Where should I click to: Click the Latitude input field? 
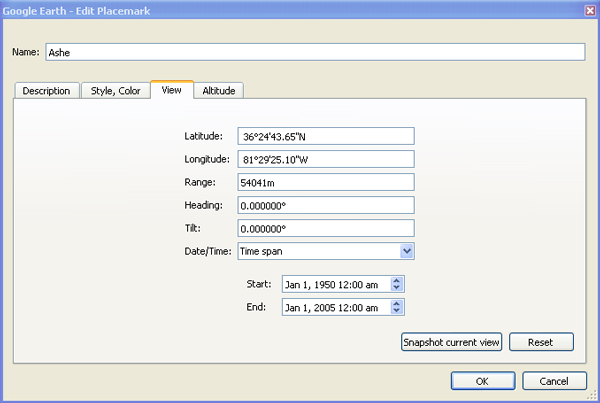point(326,136)
